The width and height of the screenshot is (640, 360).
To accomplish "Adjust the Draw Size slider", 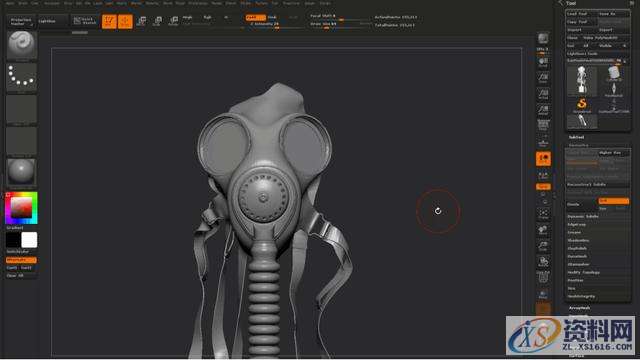I will coord(339,25).
